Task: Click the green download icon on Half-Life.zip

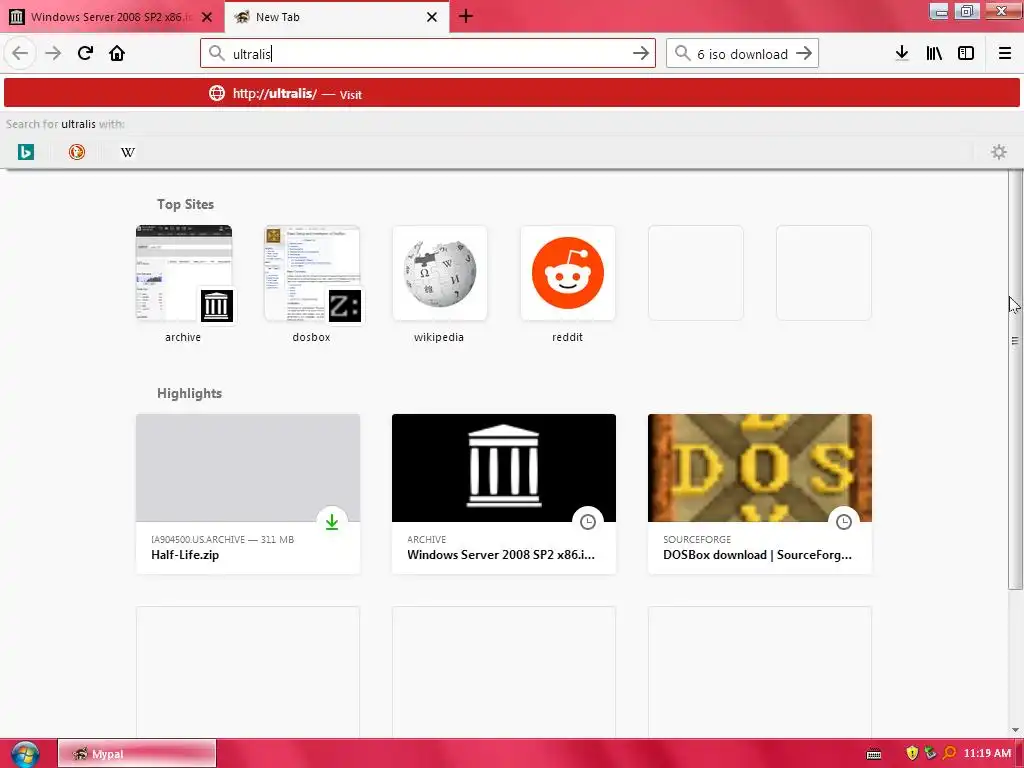Action: tap(332, 522)
